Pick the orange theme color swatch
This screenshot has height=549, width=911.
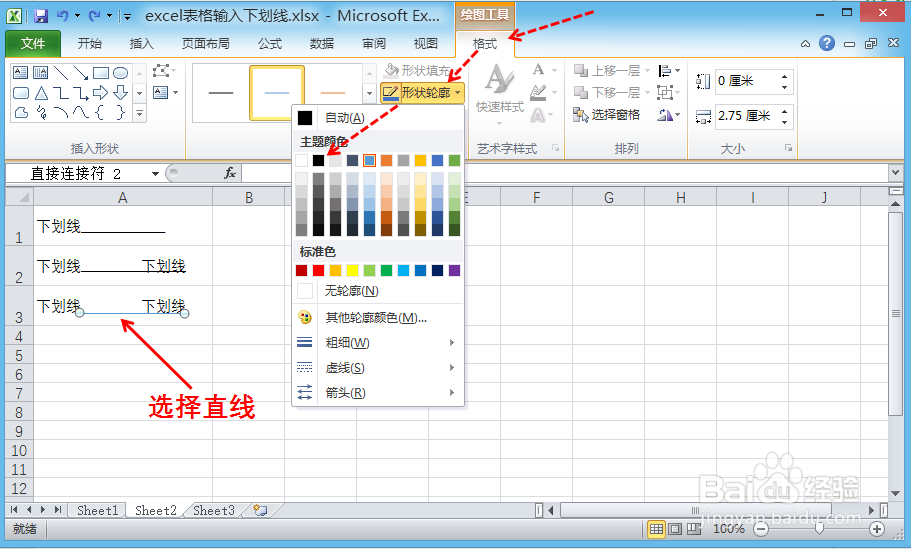coord(386,160)
